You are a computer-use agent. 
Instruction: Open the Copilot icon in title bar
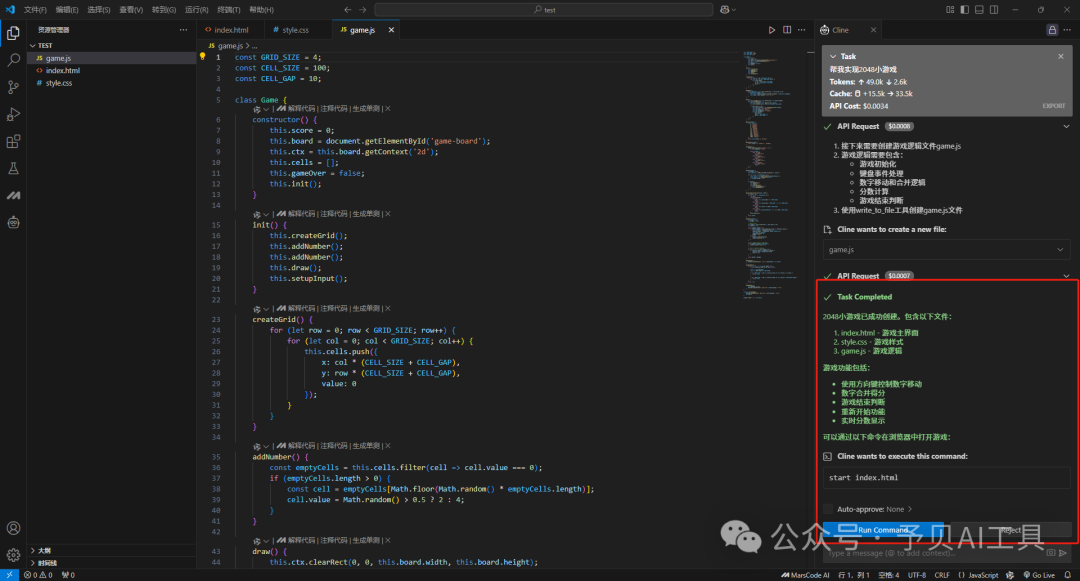725,10
